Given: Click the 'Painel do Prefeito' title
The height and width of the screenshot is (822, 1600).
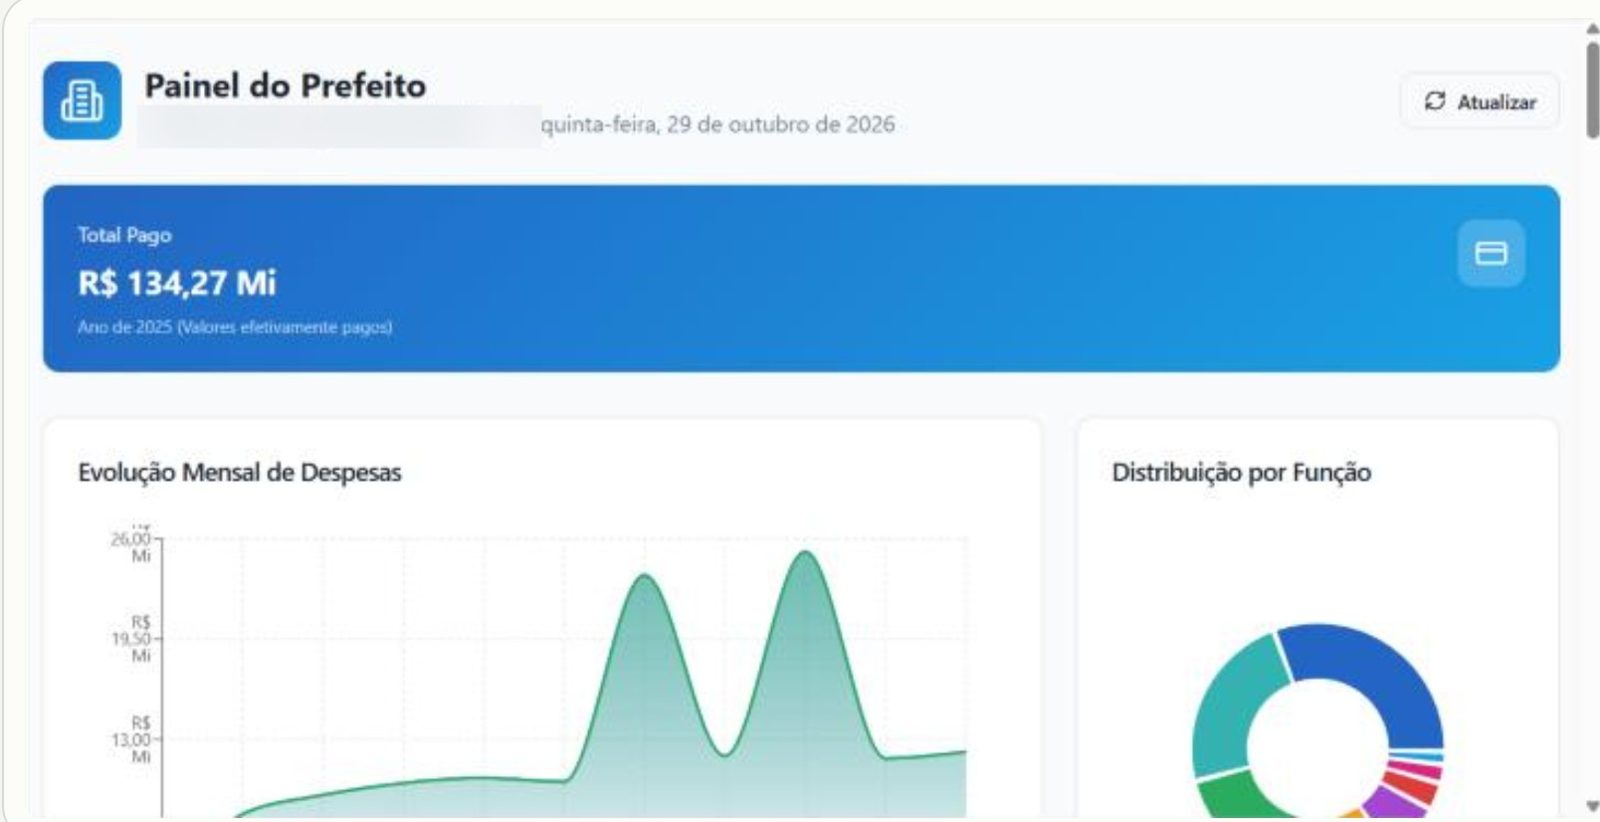Looking at the screenshot, I should (x=285, y=86).
